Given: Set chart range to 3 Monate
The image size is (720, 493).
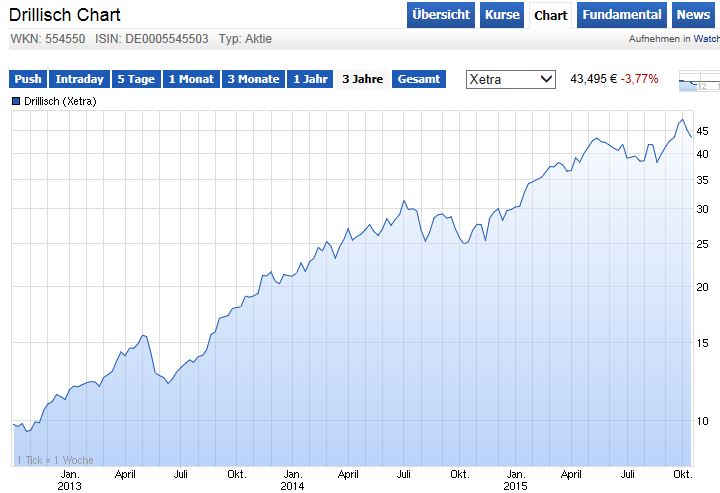Looking at the screenshot, I should coord(253,79).
